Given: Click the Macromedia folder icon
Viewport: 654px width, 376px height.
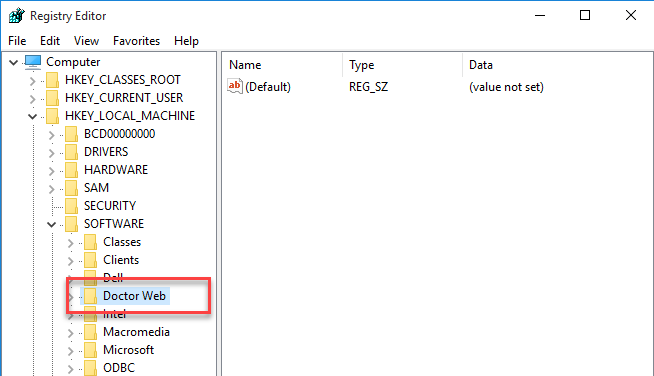Looking at the screenshot, I should [x=91, y=332].
